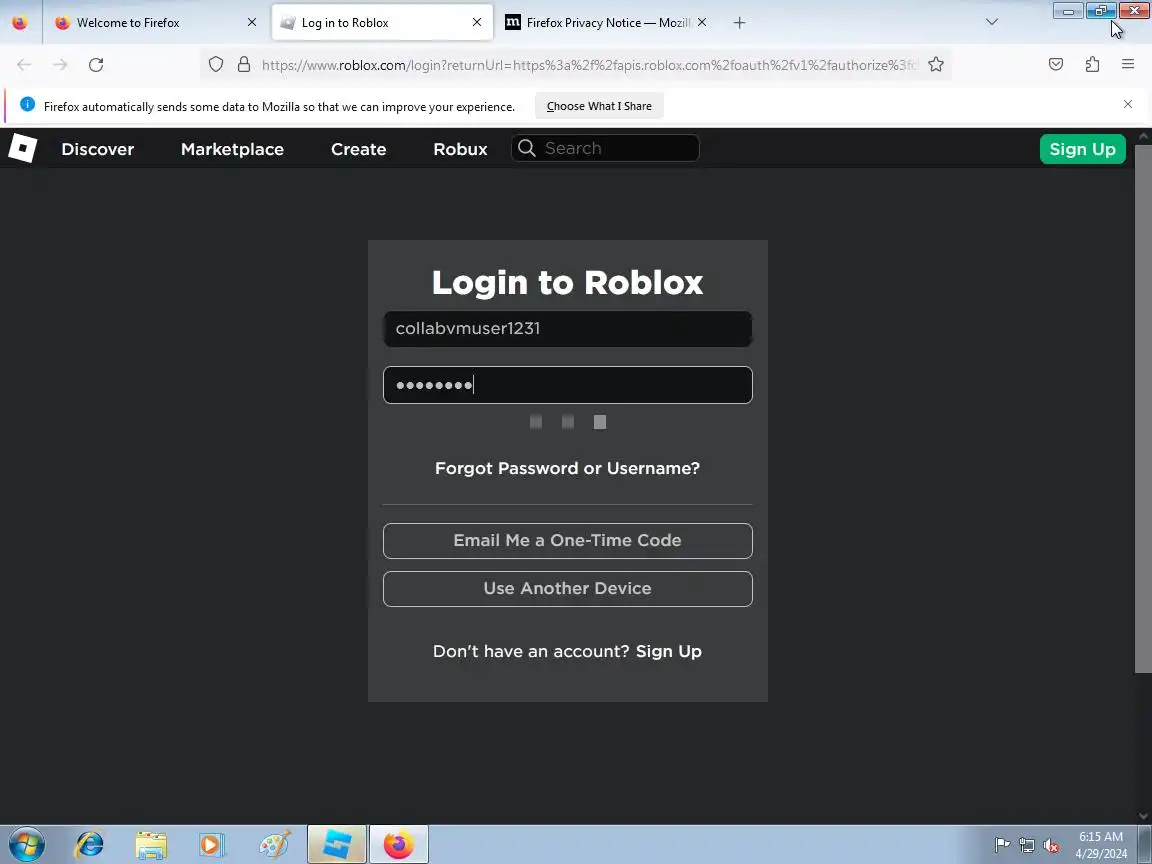Image resolution: width=1152 pixels, height=864 pixels.
Task: Open Windows Media Player from taskbar
Action: coord(212,845)
